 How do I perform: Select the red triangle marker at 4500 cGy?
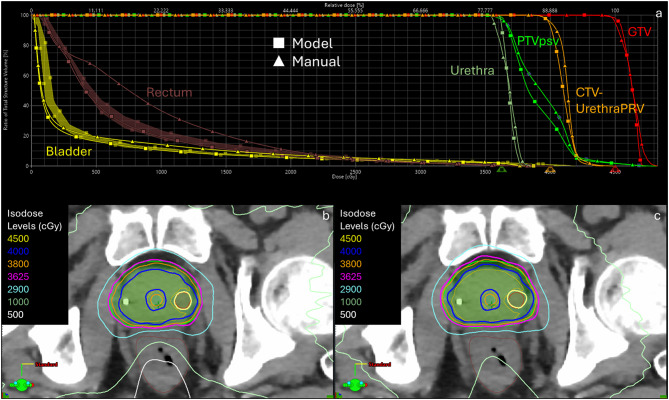[615, 170]
